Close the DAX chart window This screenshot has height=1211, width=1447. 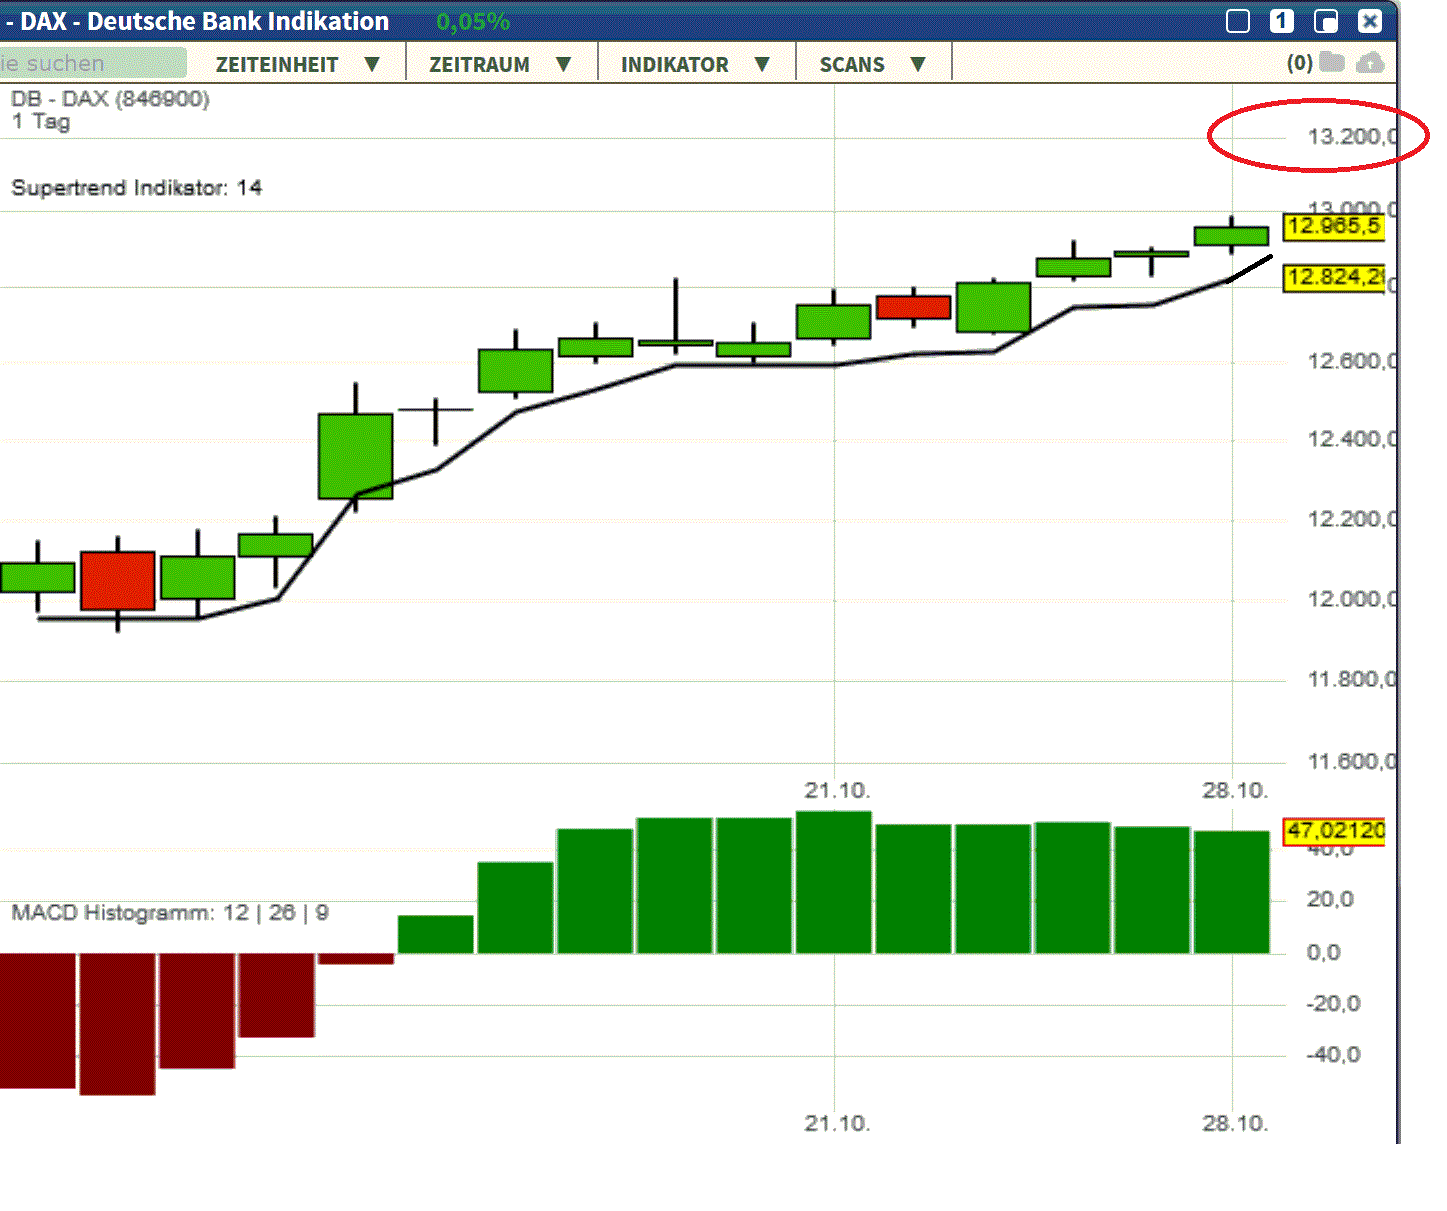pyautogui.click(x=1370, y=21)
